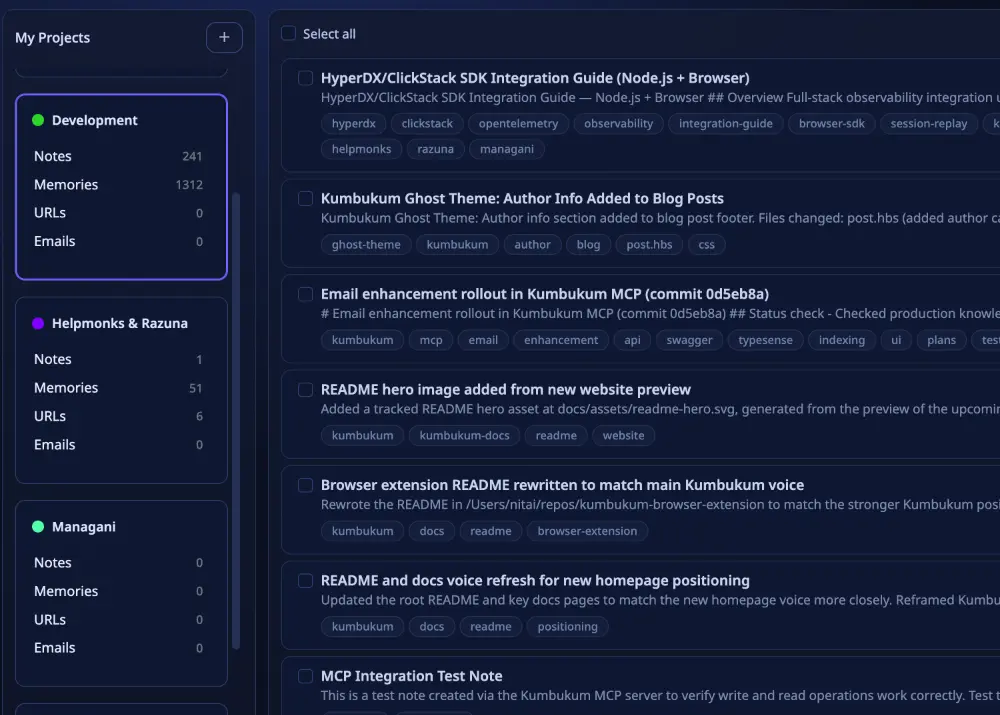The width and height of the screenshot is (1000, 715).
Task: Open HyperDX/ClickStack SDK Integration Guide note title
Action: click(x=535, y=78)
